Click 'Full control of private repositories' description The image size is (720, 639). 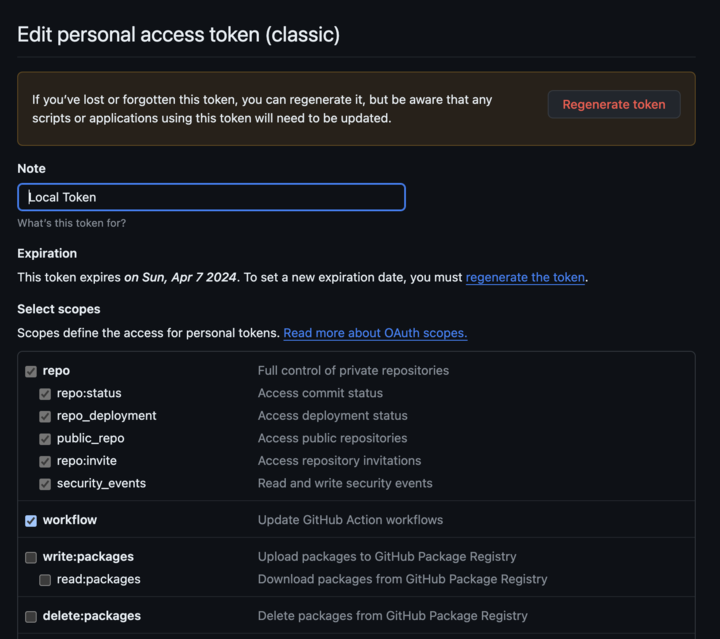tap(353, 370)
